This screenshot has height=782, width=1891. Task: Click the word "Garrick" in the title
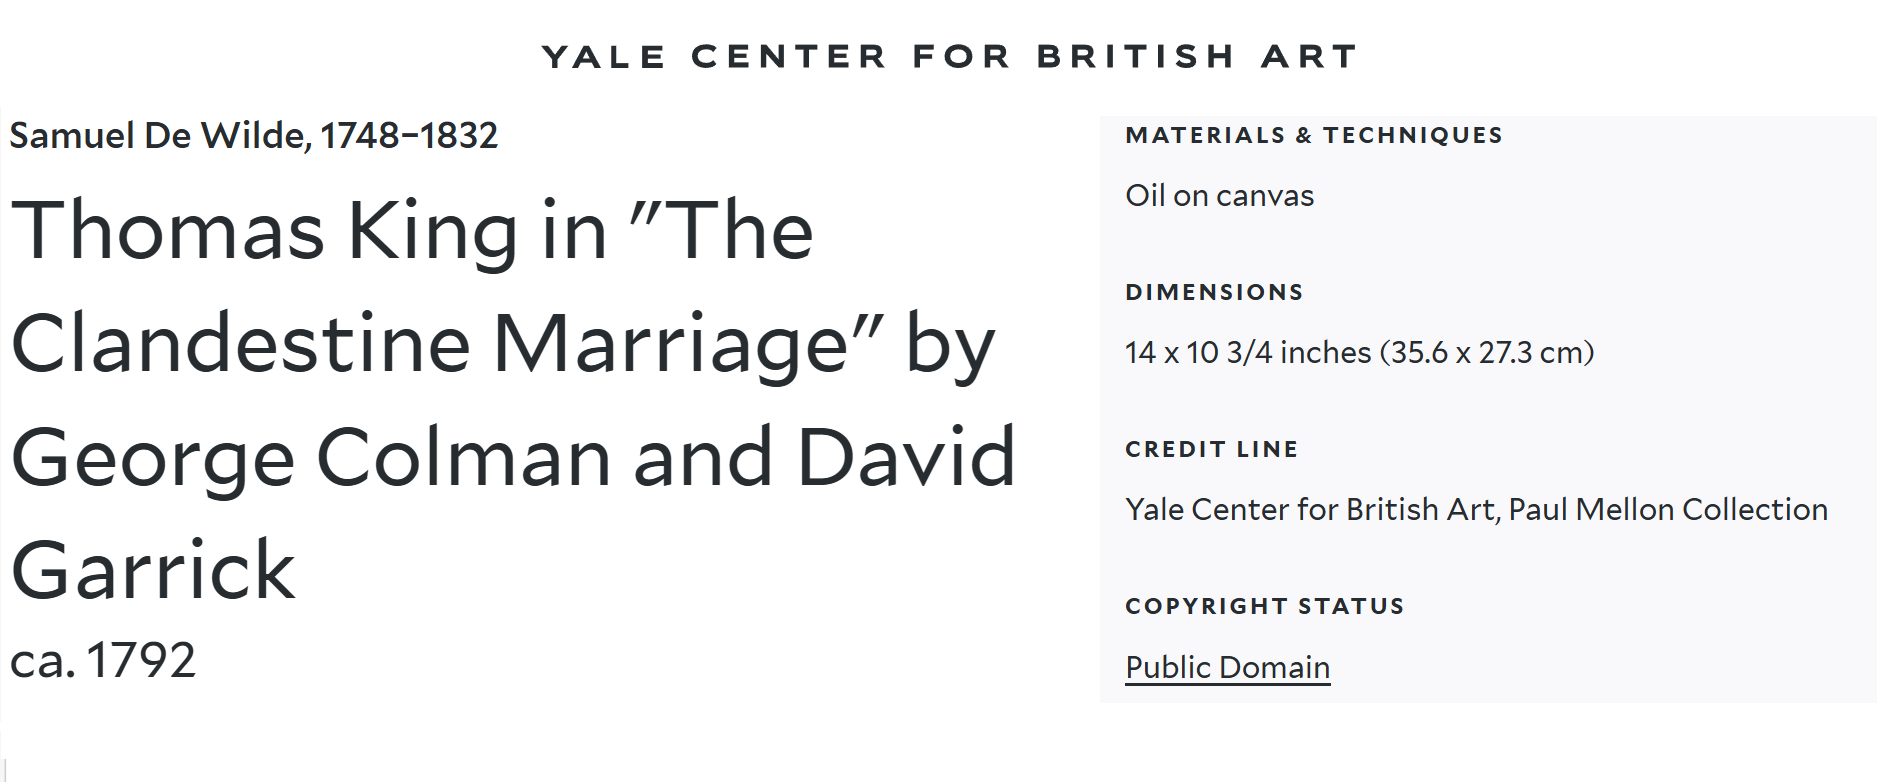pos(153,570)
